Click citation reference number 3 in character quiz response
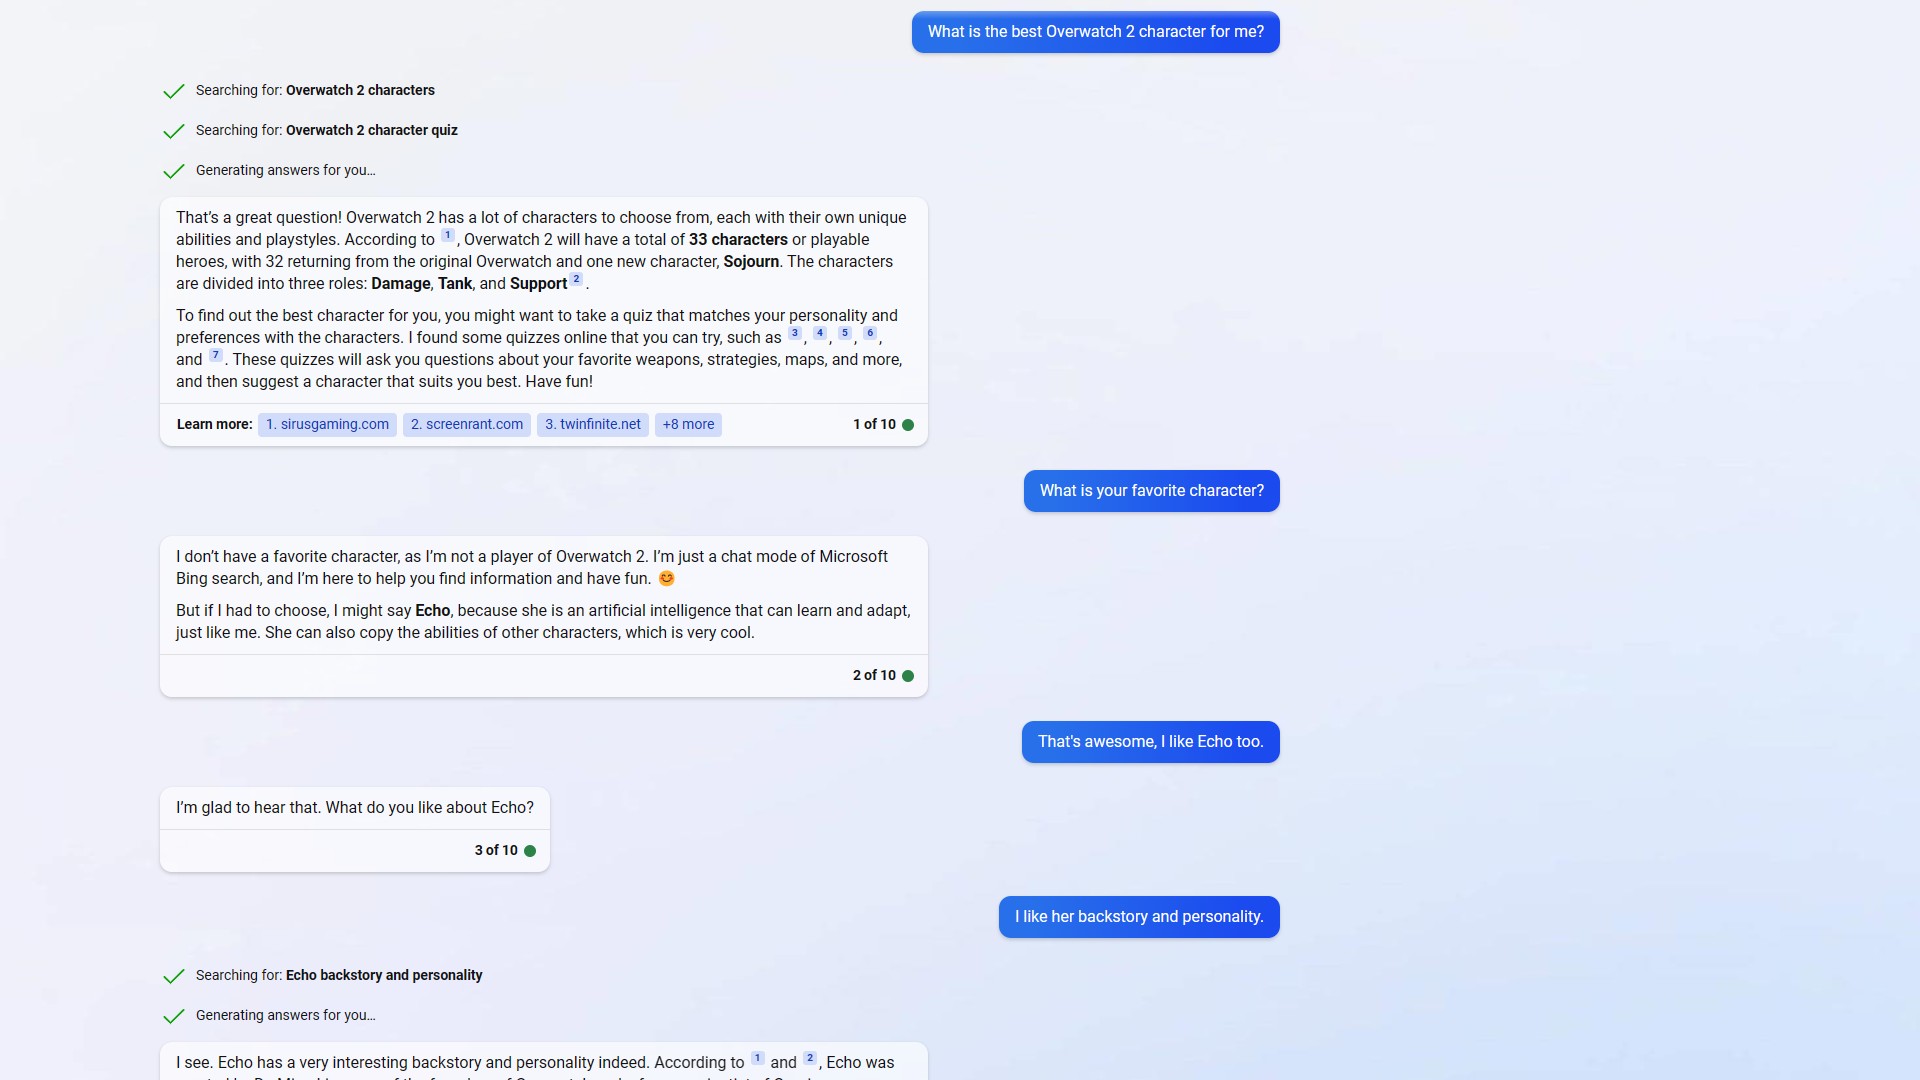This screenshot has height=1080, width=1920. pyautogui.click(x=794, y=334)
